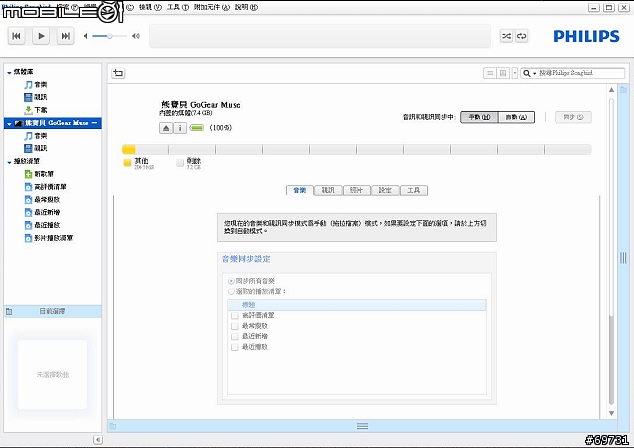The width and height of the screenshot is (634, 448).
Task: Toggle repeat playback
Action: (x=522, y=36)
